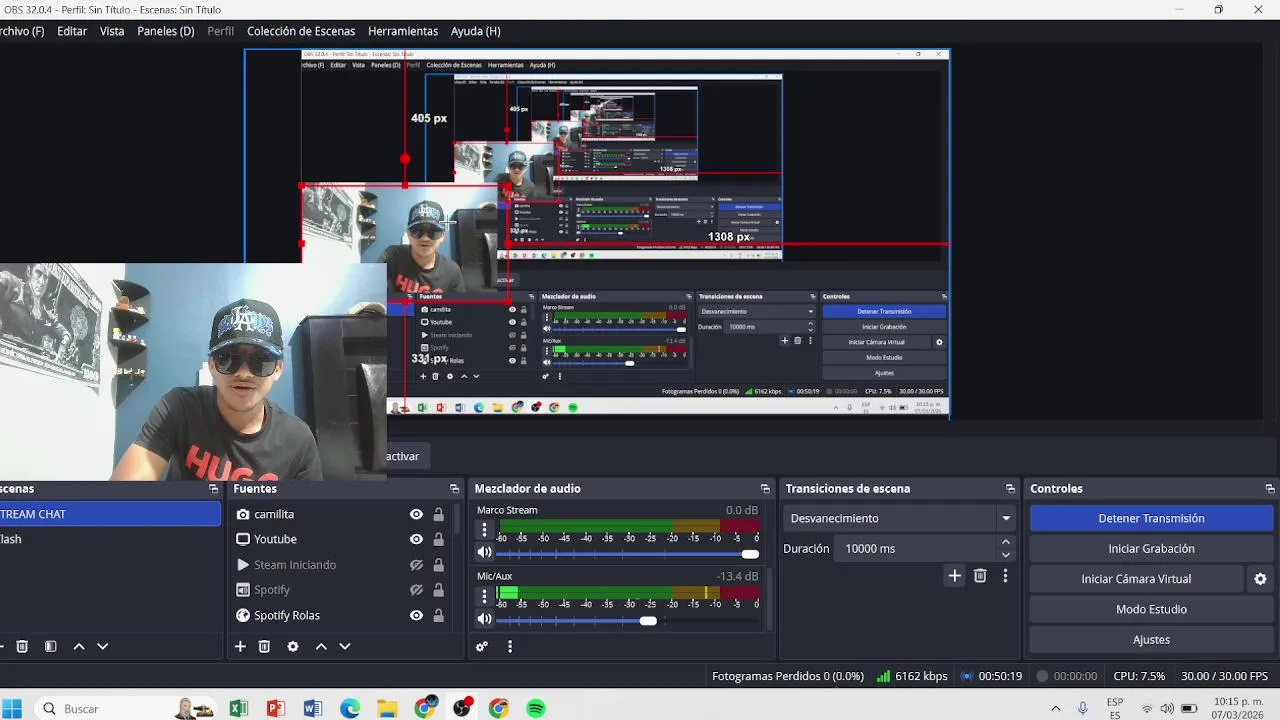Open advanced audio properties gears icon
The image size is (1280, 720).
pos(482,647)
